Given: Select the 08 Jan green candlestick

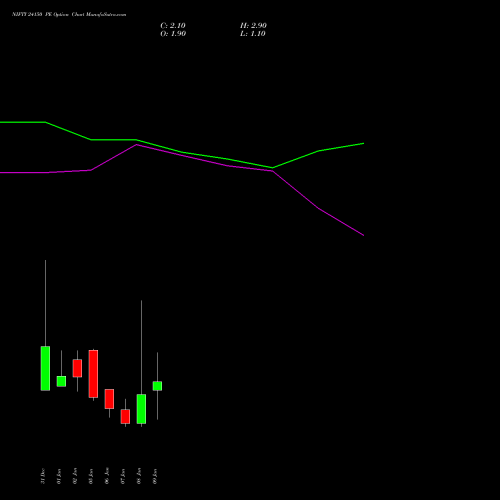Looking at the screenshot, I should (x=141, y=409).
